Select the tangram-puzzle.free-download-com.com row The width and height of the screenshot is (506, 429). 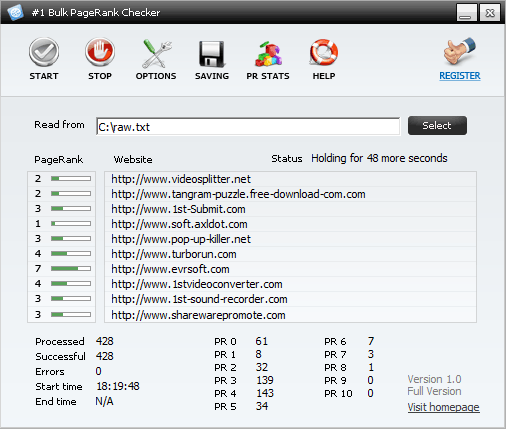[290, 194]
